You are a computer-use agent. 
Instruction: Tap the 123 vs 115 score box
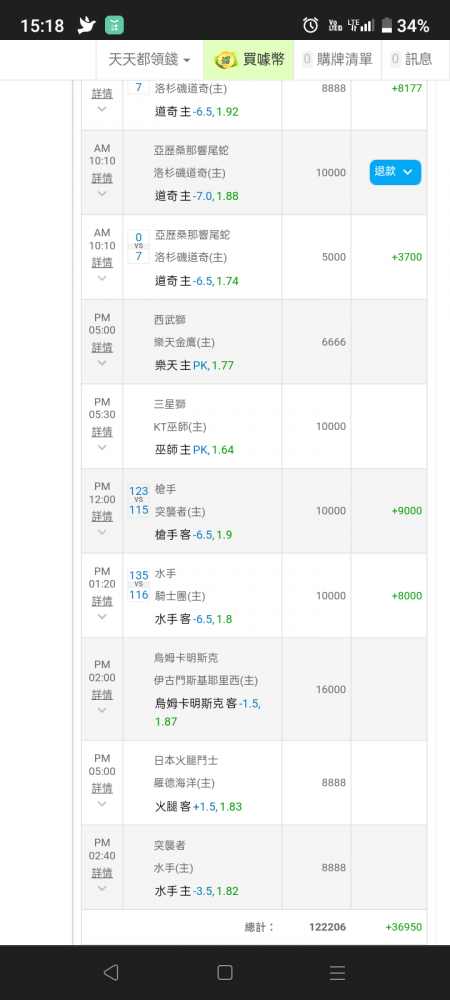point(139,501)
